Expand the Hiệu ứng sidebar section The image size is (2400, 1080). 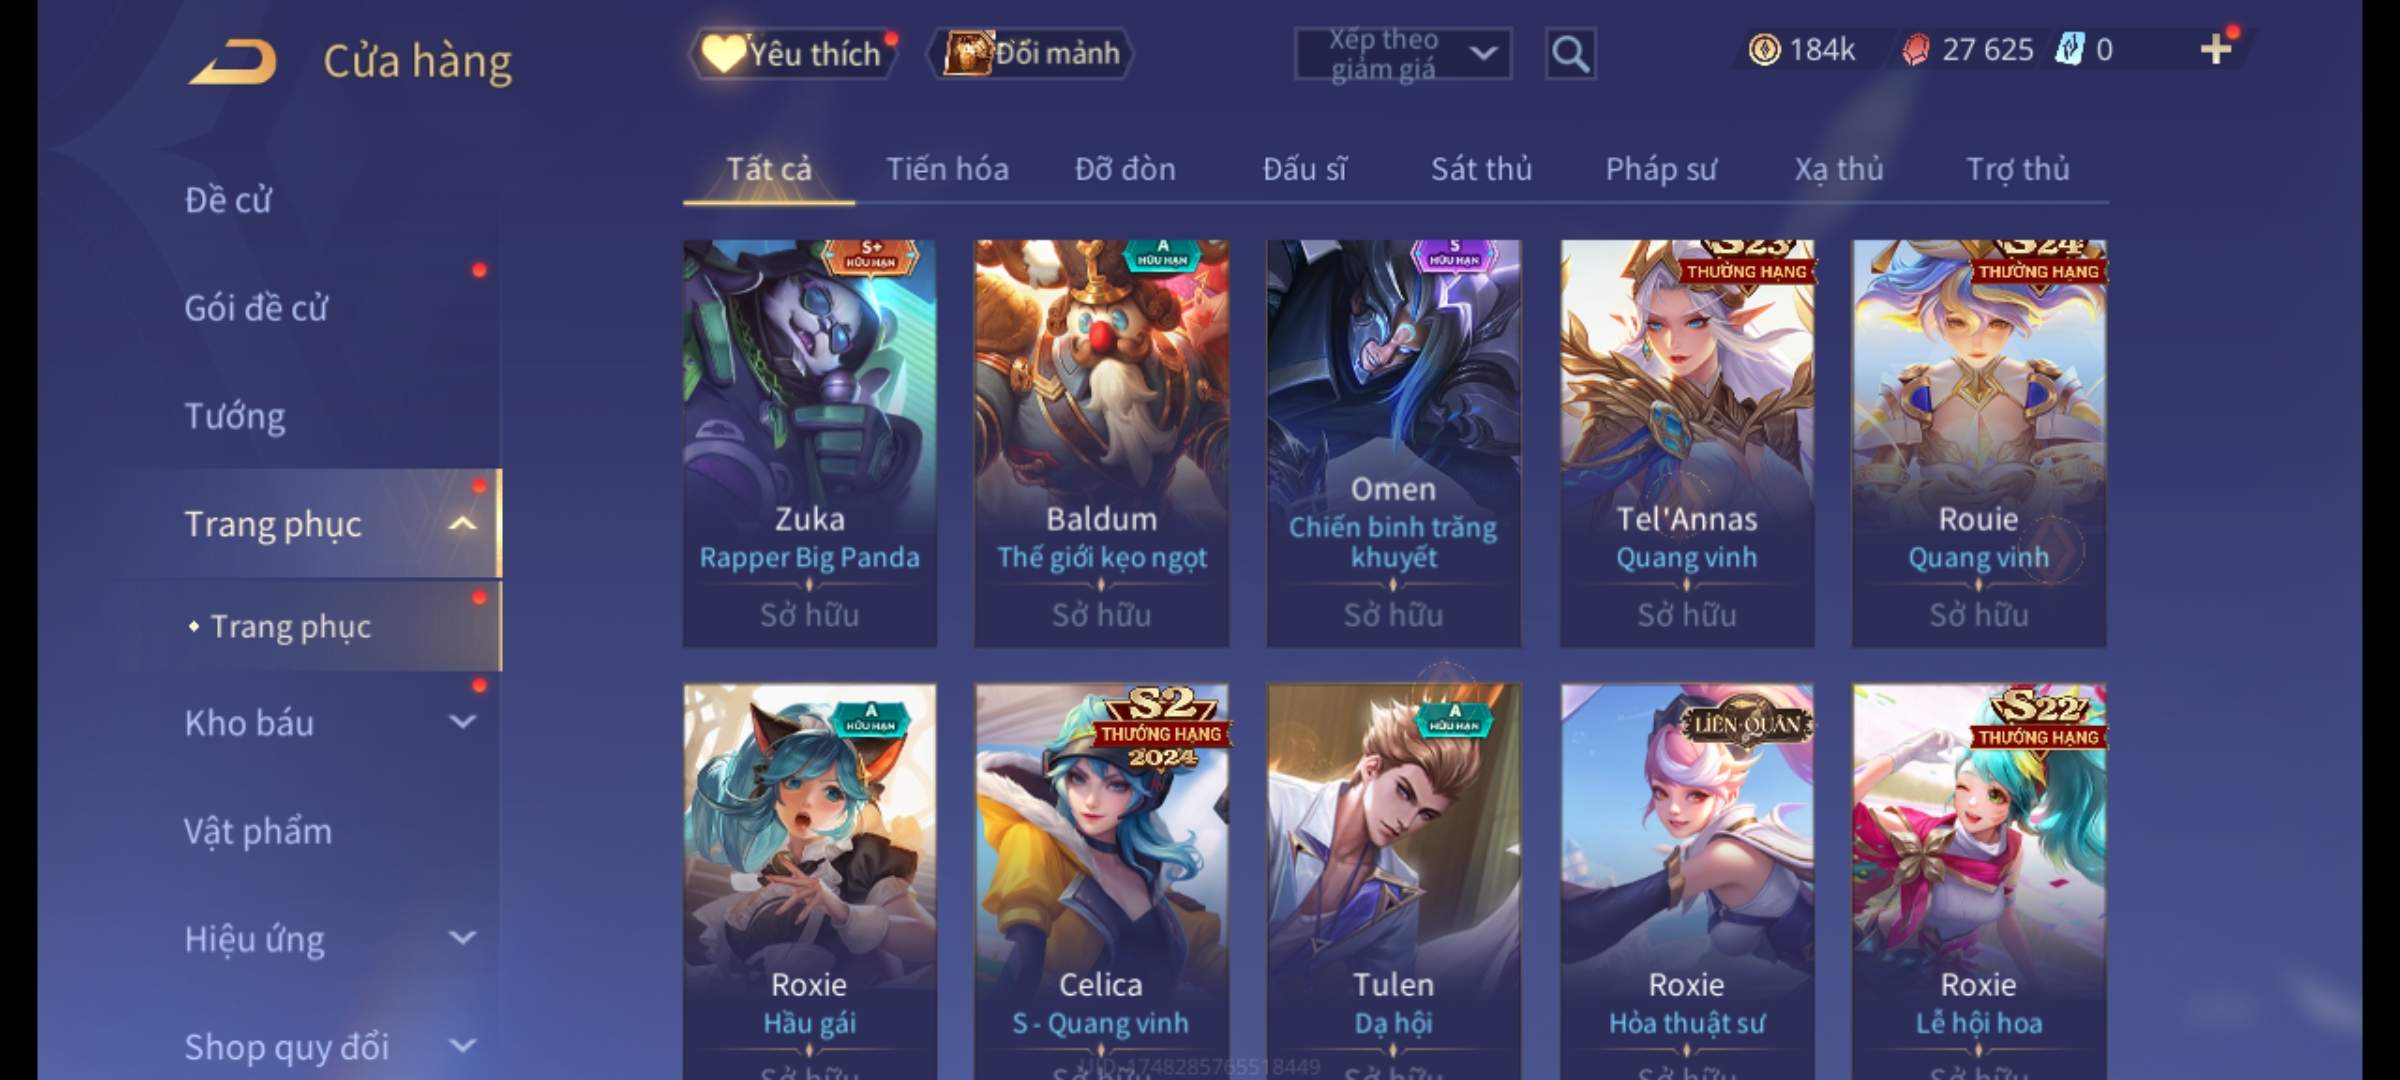tap(462, 938)
